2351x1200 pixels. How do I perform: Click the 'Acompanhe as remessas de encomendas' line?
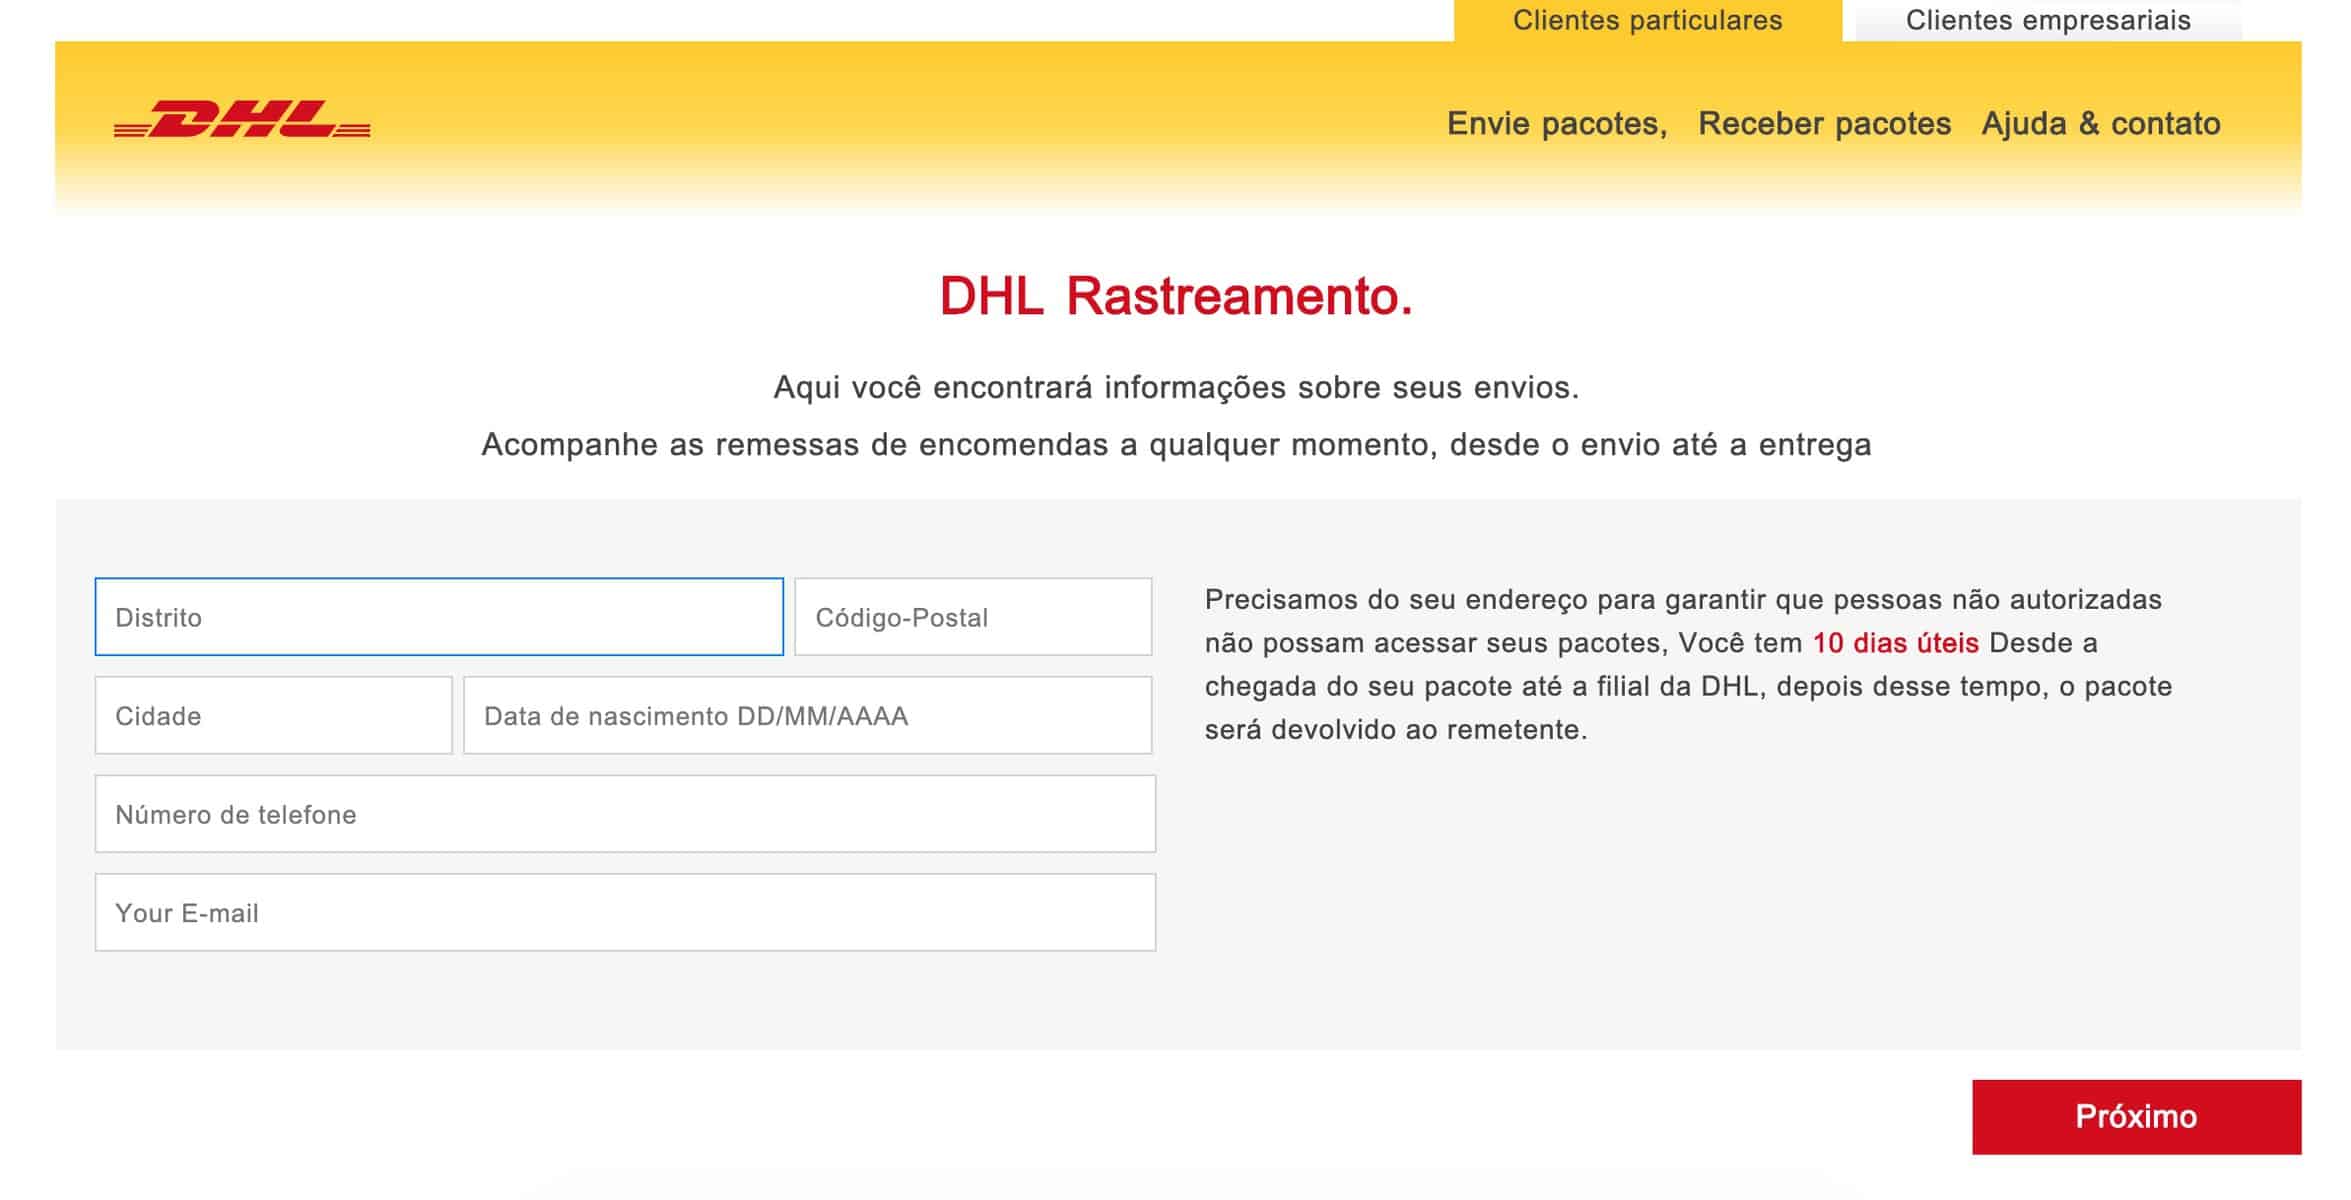coord(1176,445)
